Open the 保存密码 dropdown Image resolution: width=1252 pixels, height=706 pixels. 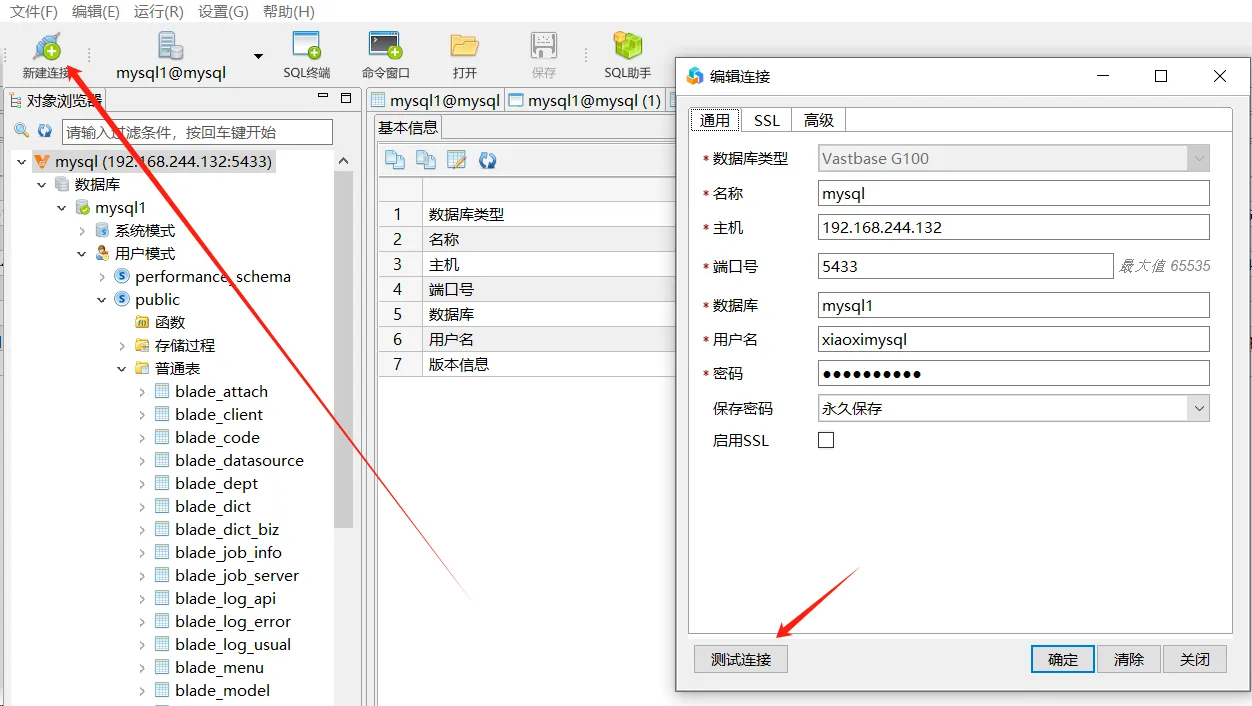click(x=1199, y=408)
